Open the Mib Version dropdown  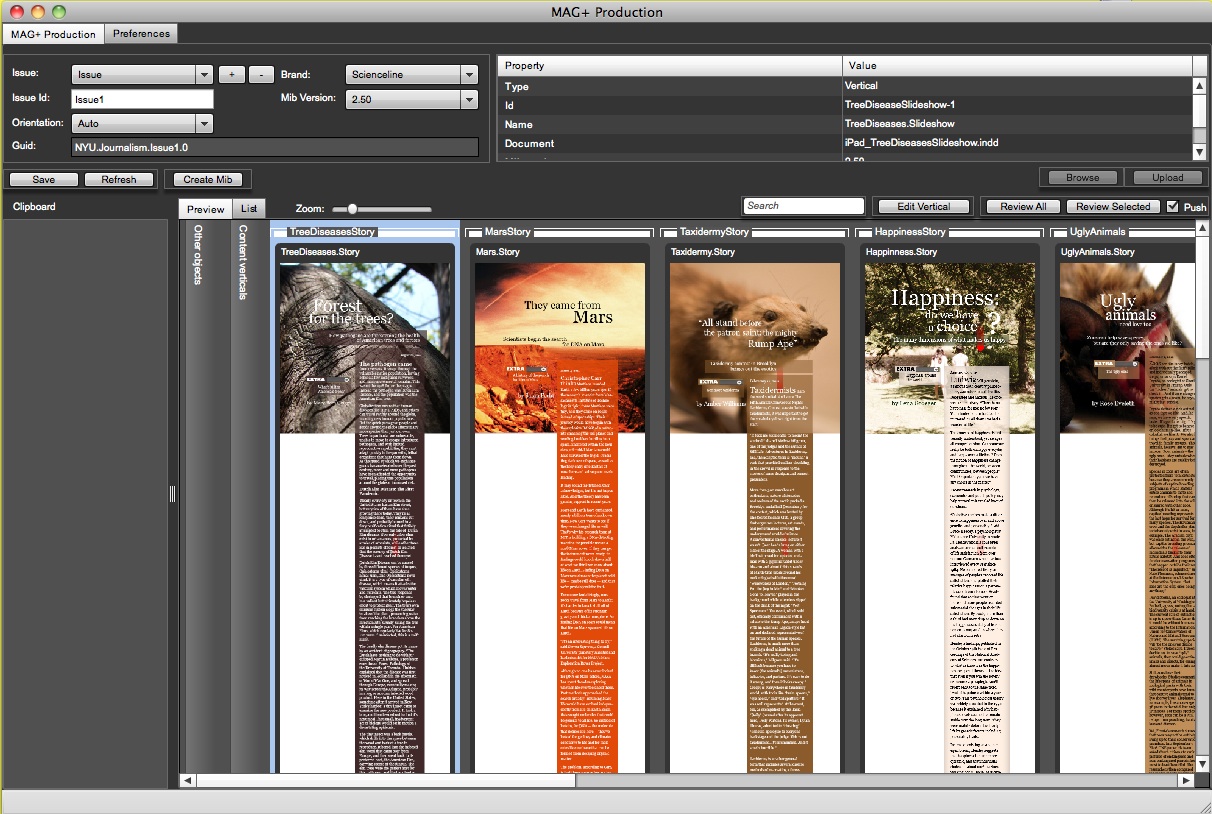click(x=412, y=99)
